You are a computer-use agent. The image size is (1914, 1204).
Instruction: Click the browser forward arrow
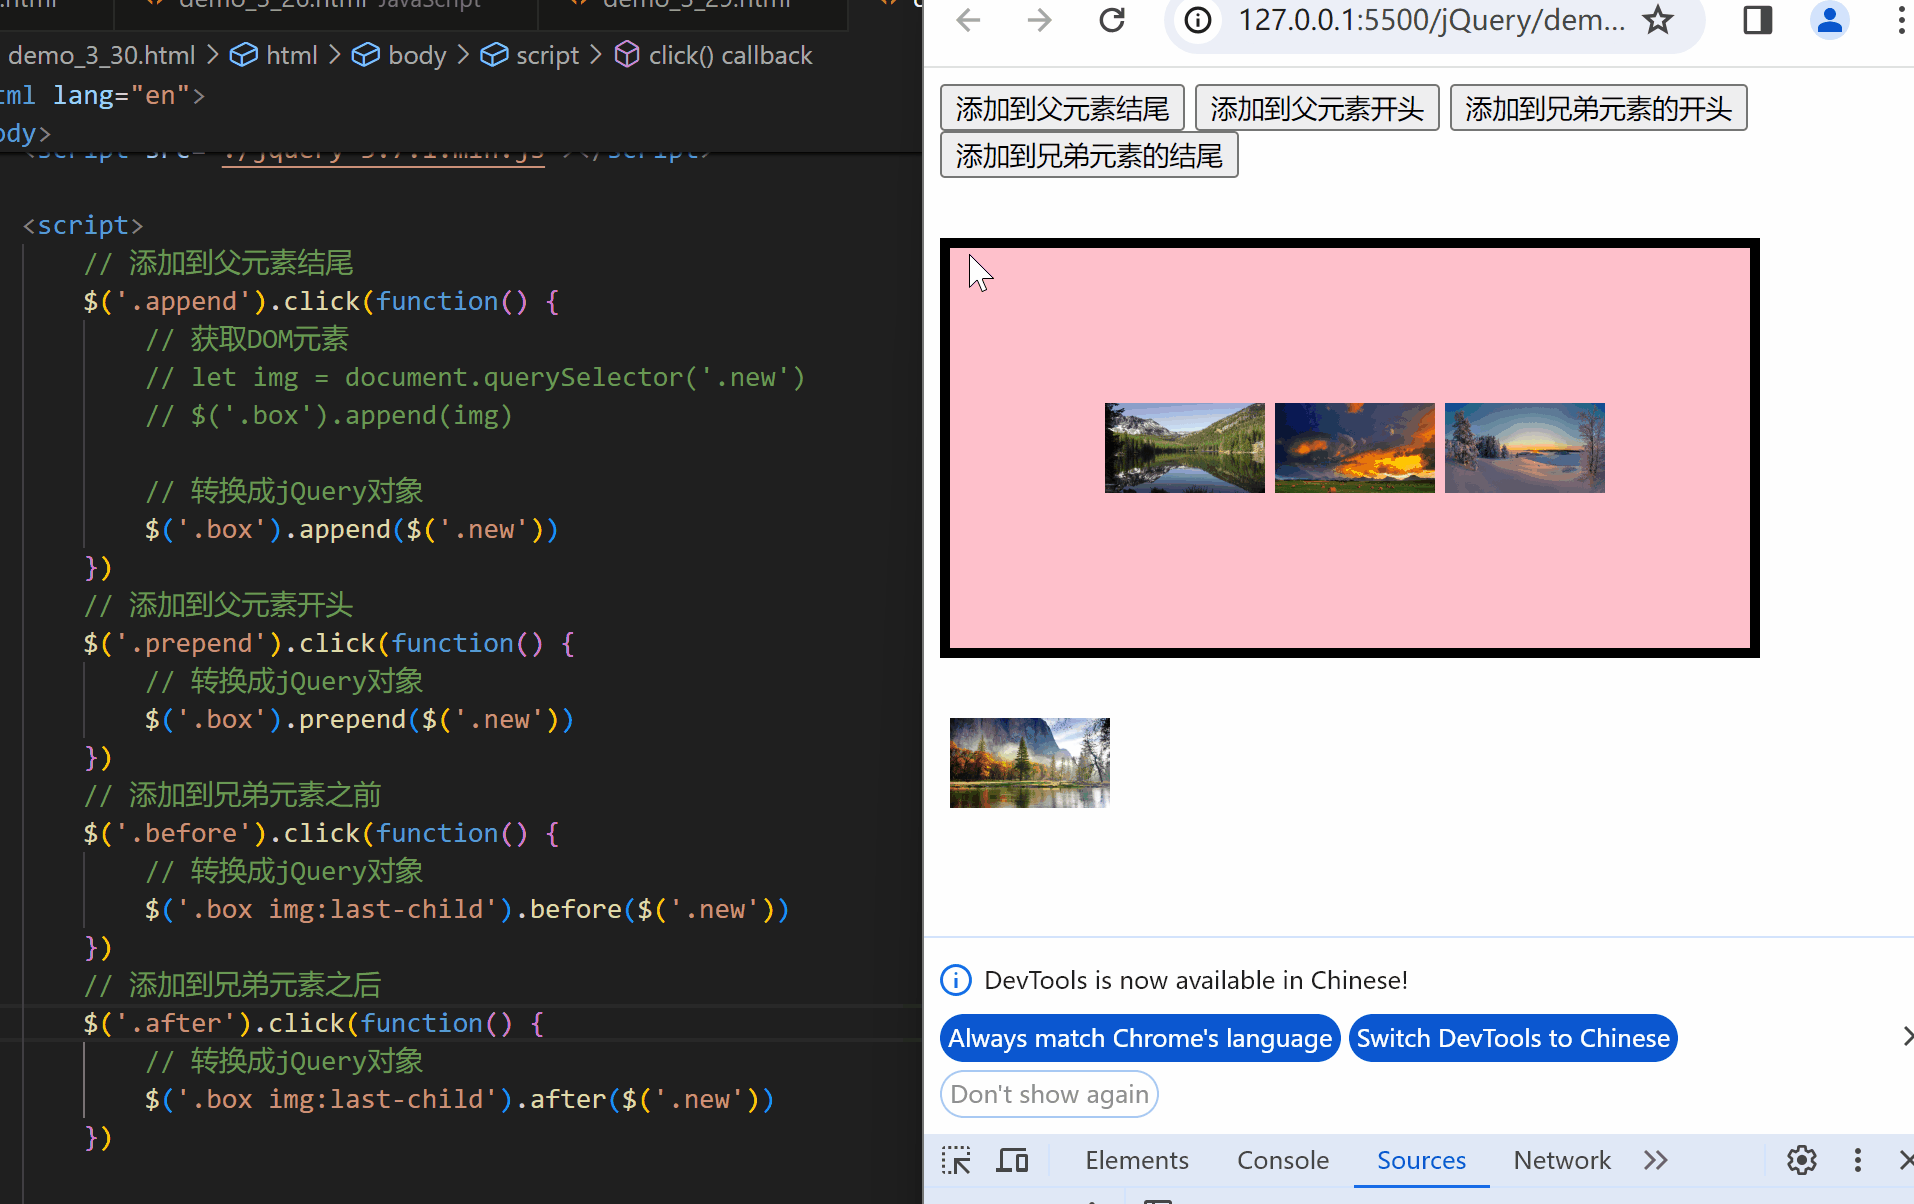(1040, 19)
